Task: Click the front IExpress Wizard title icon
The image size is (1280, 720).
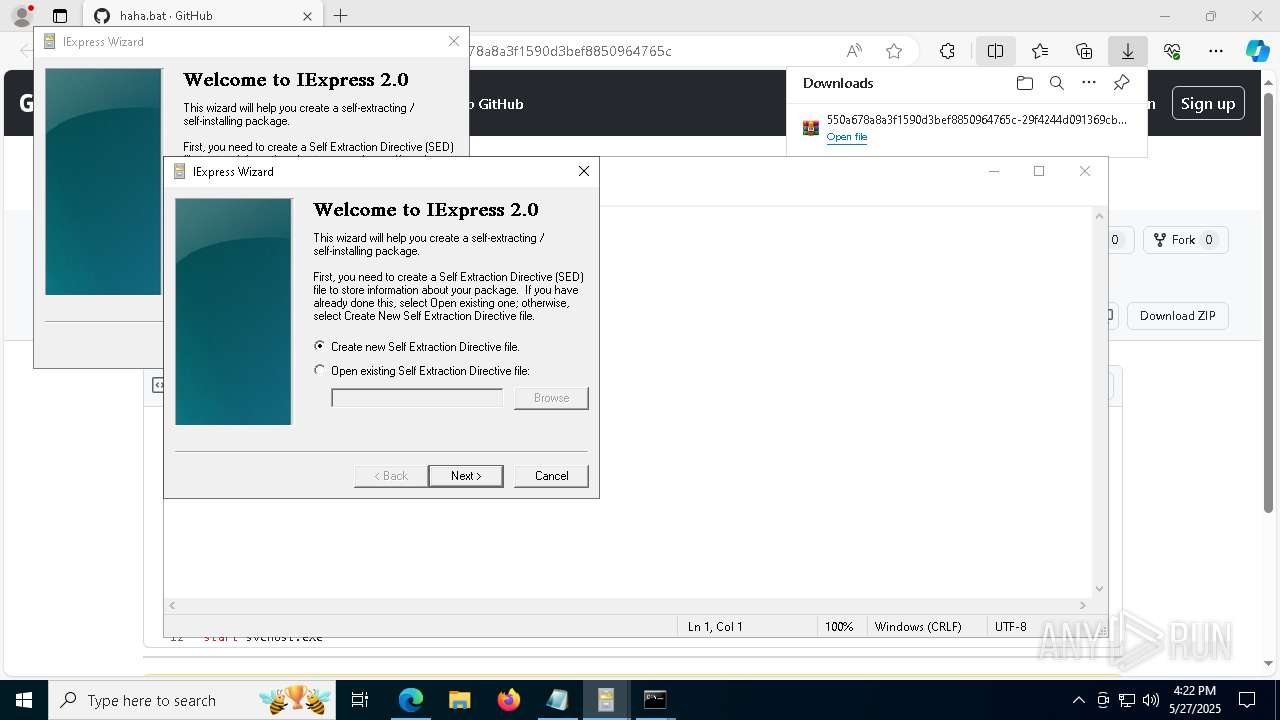Action: pos(180,172)
